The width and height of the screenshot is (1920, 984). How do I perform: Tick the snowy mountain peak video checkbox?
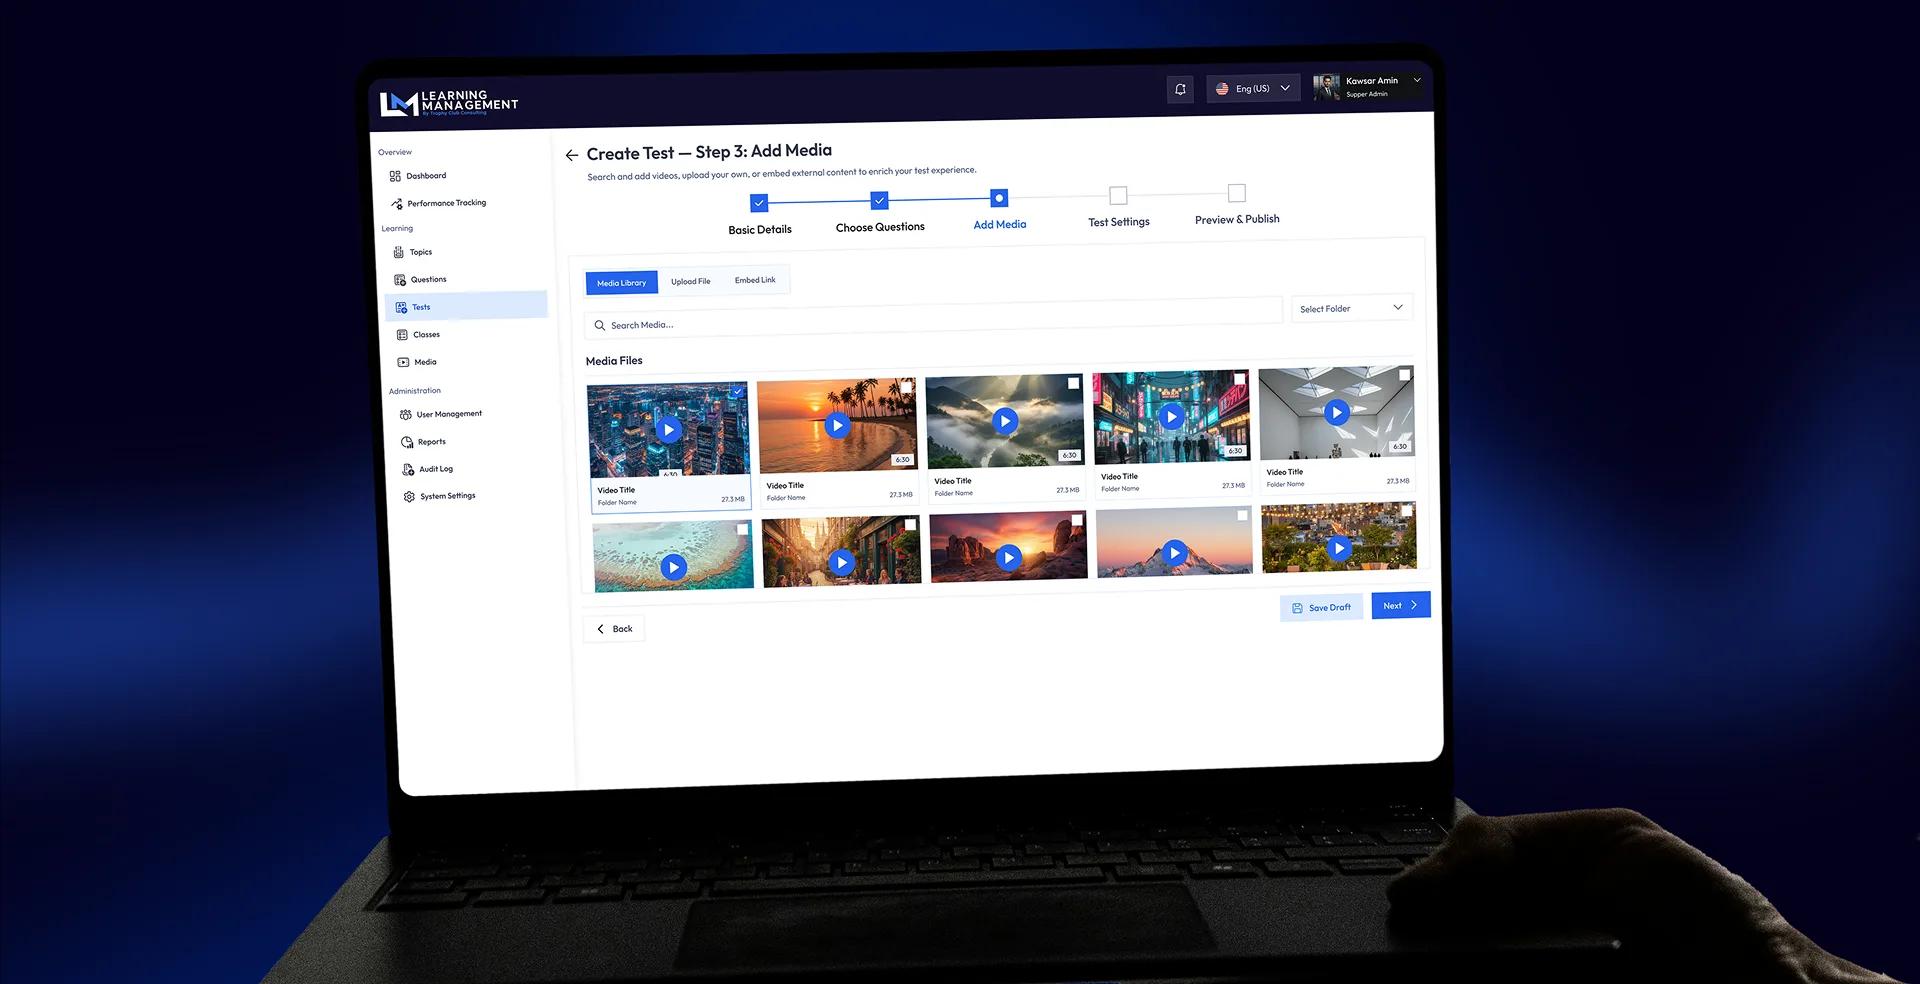pos(1242,515)
